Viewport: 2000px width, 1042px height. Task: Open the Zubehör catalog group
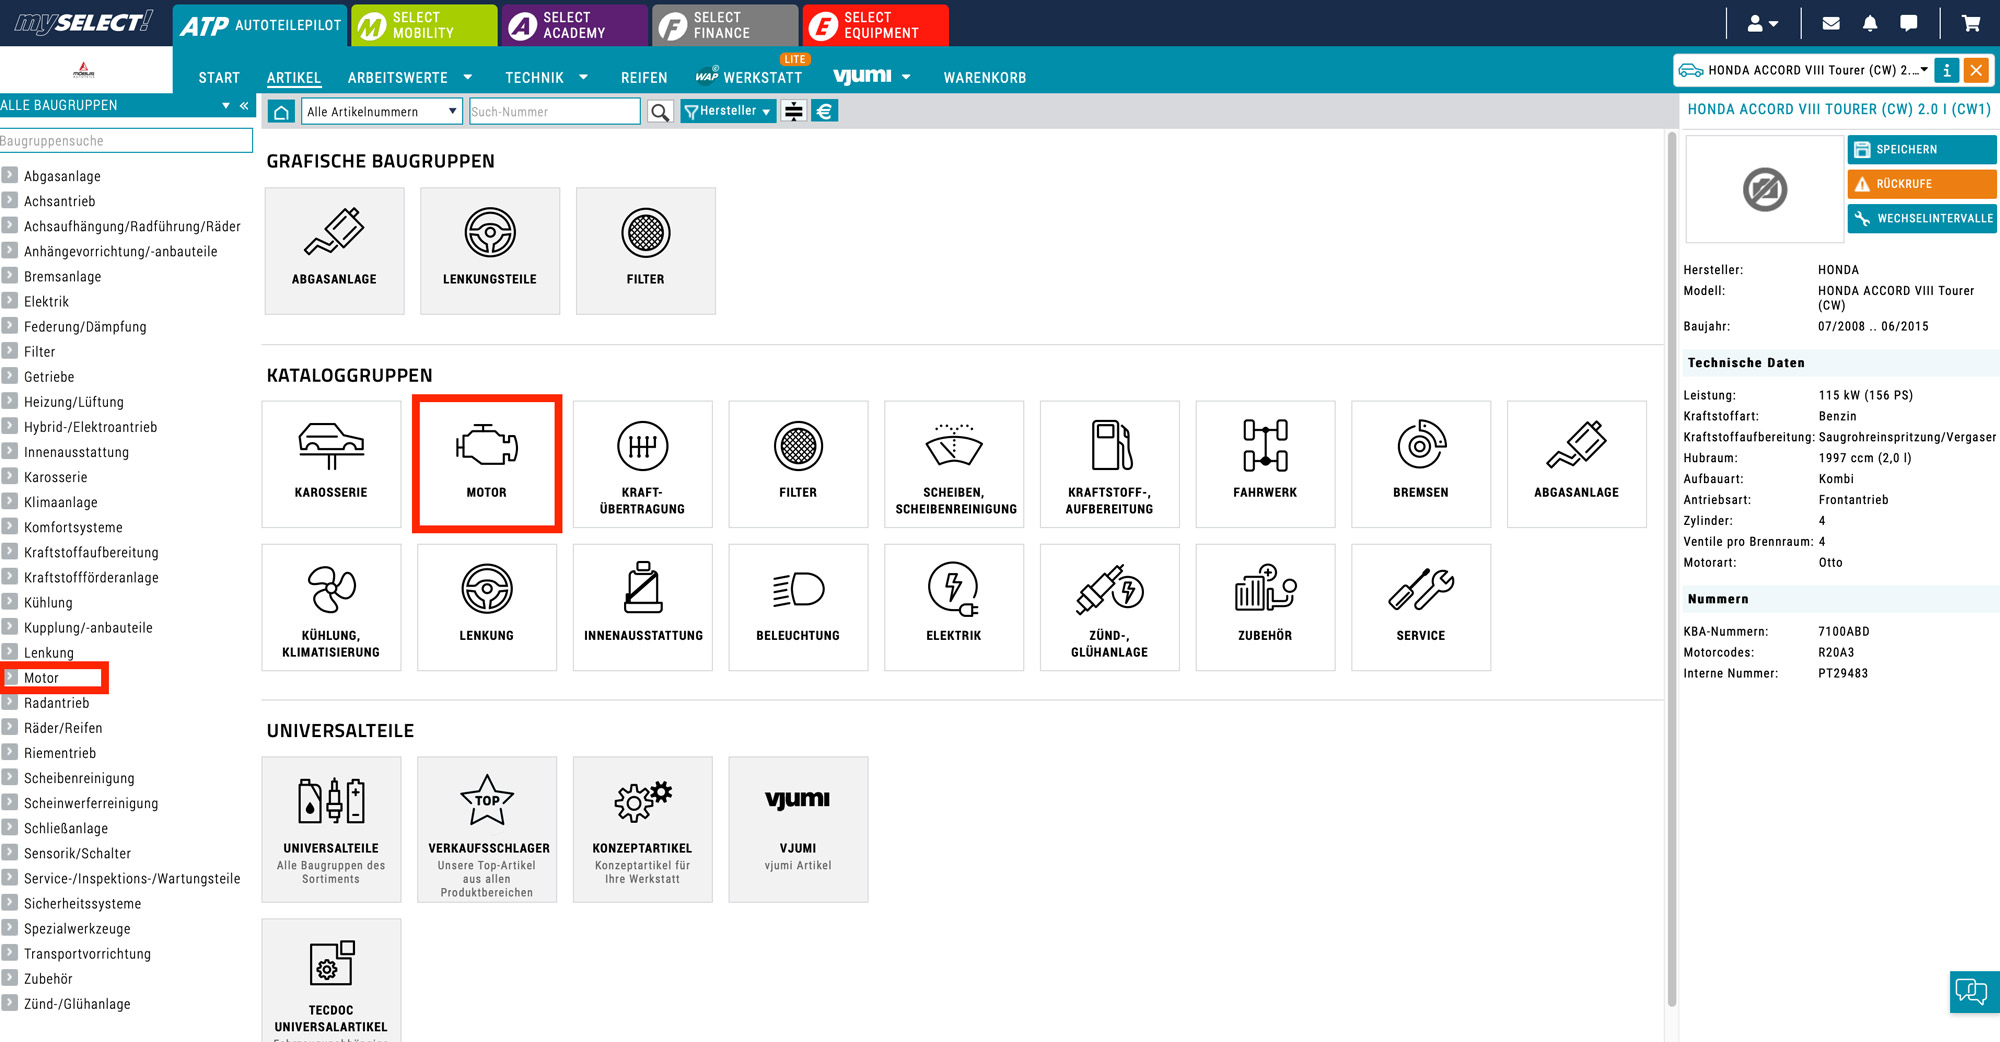coord(1265,607)
